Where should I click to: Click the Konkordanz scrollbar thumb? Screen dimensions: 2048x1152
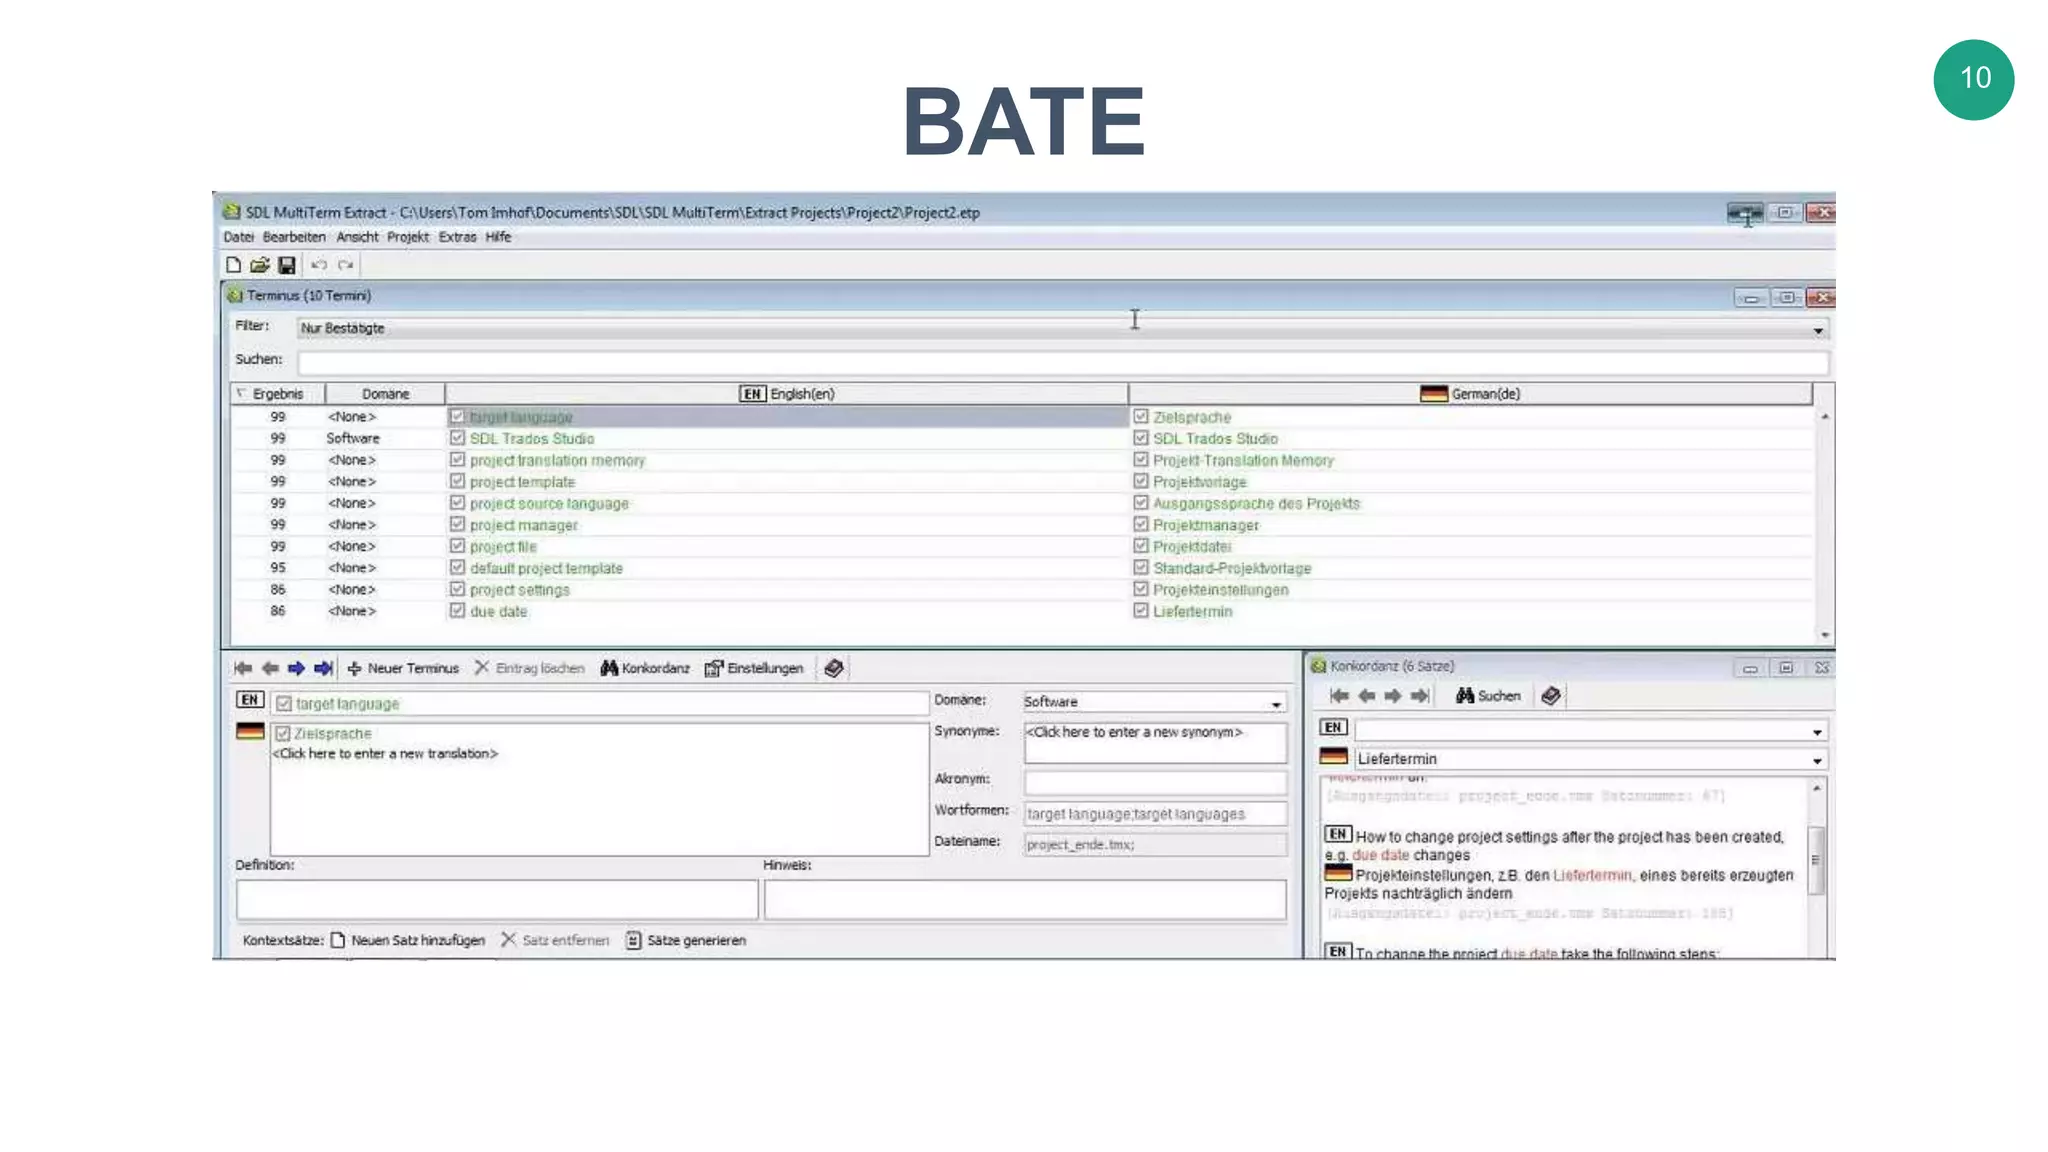pyautogui.click(x=1816, y=860)
